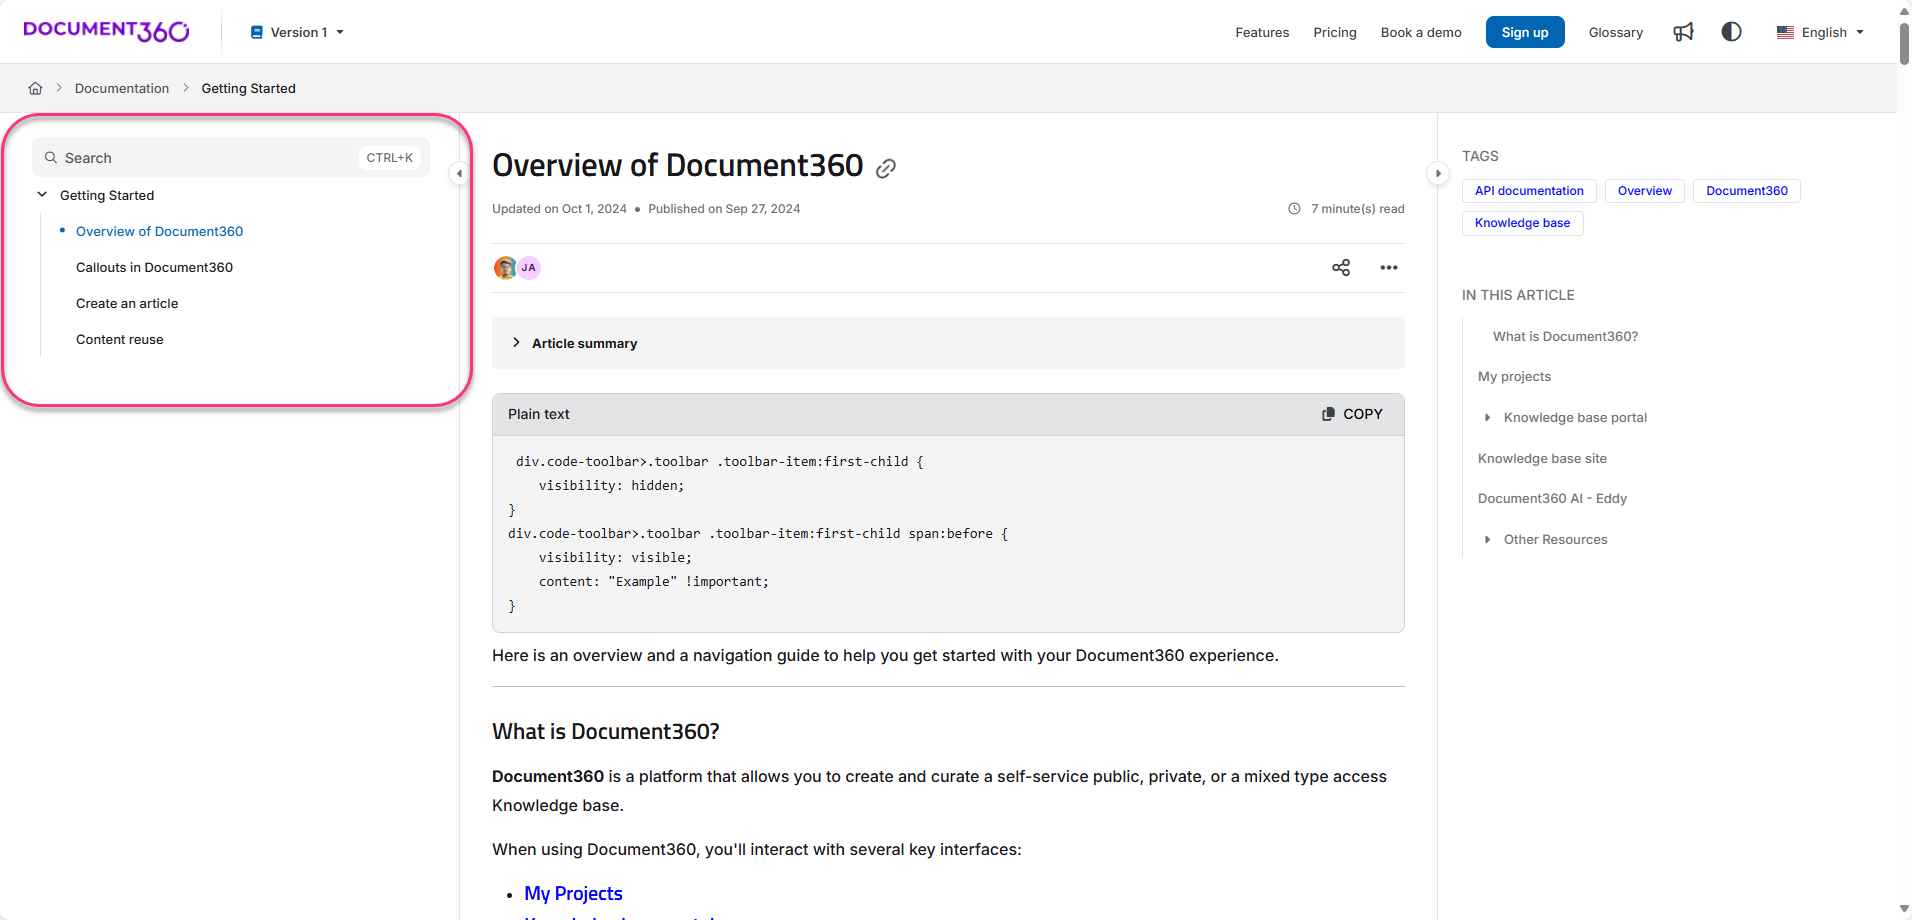
Task: Click the 7 minute(s) read clock icon
Action: pyautogui.click(x=1294, y=209)
